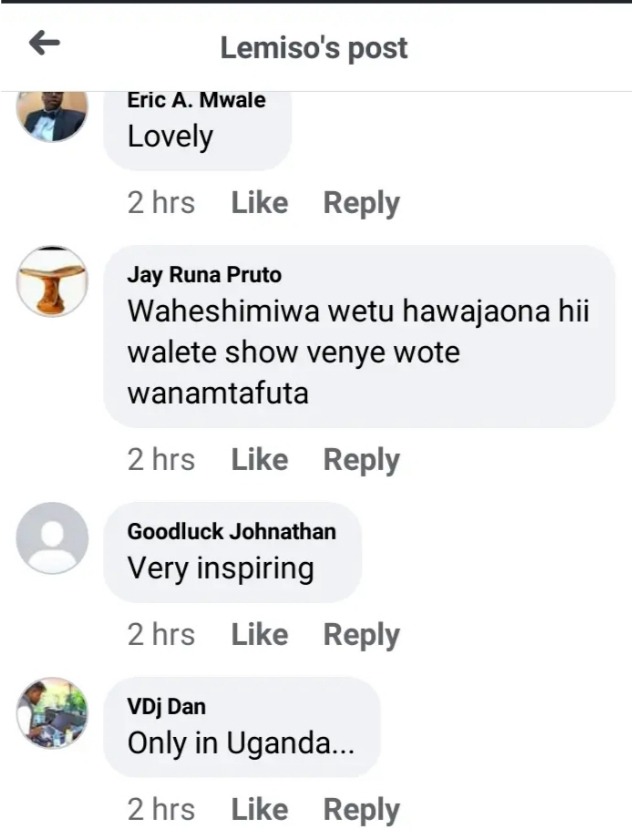Image resolution: width=632 pixels, height=835 pixels.
Task: Reply to Goodluck Johnathan's comment
Action: [362, 636]
